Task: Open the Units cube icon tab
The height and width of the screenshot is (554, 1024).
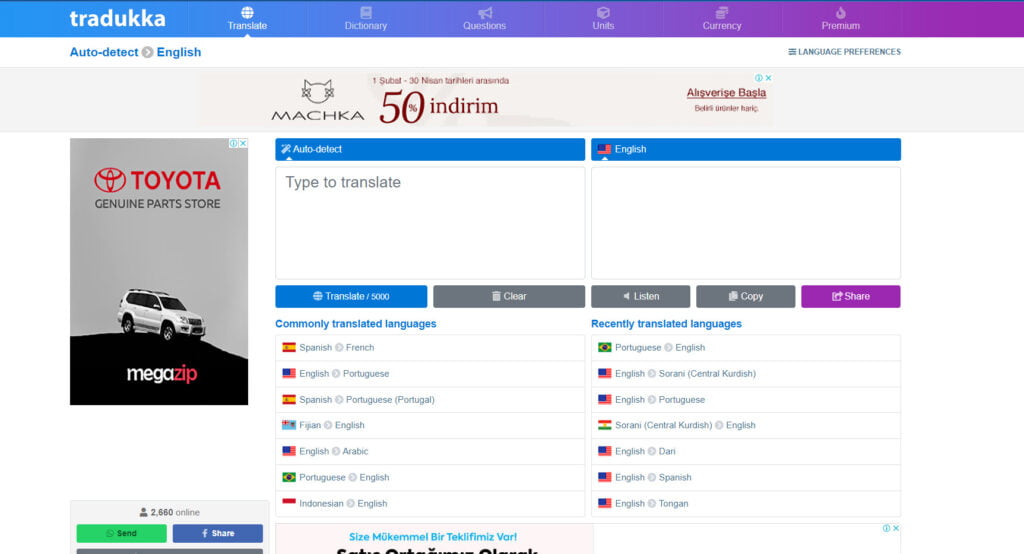Action: click(603, 18)
